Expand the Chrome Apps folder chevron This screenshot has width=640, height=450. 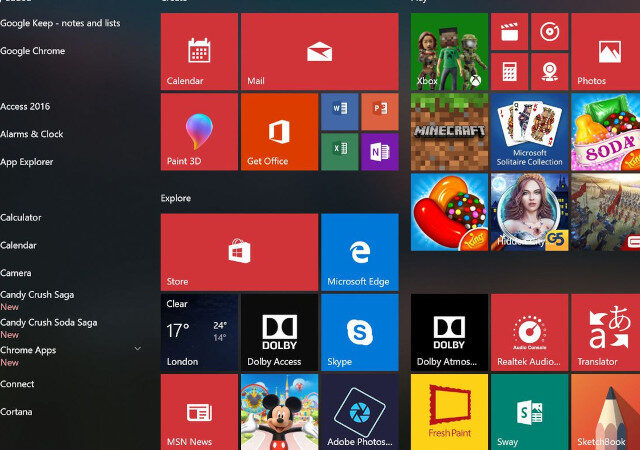click(x=137, y=349)
